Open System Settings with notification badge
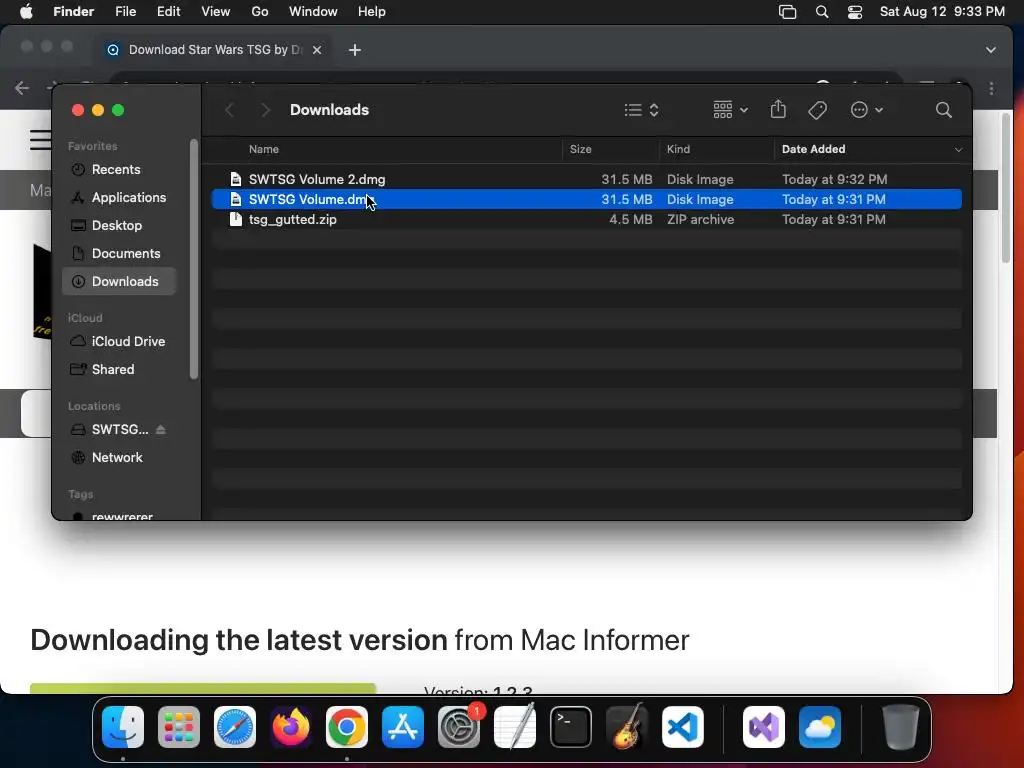 coord(459,727)
